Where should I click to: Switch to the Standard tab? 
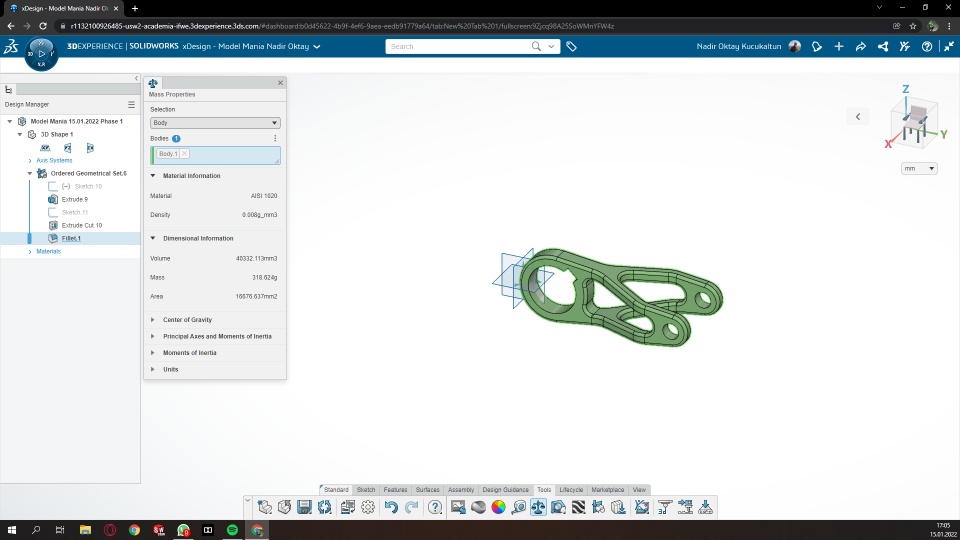pos(336,490)
